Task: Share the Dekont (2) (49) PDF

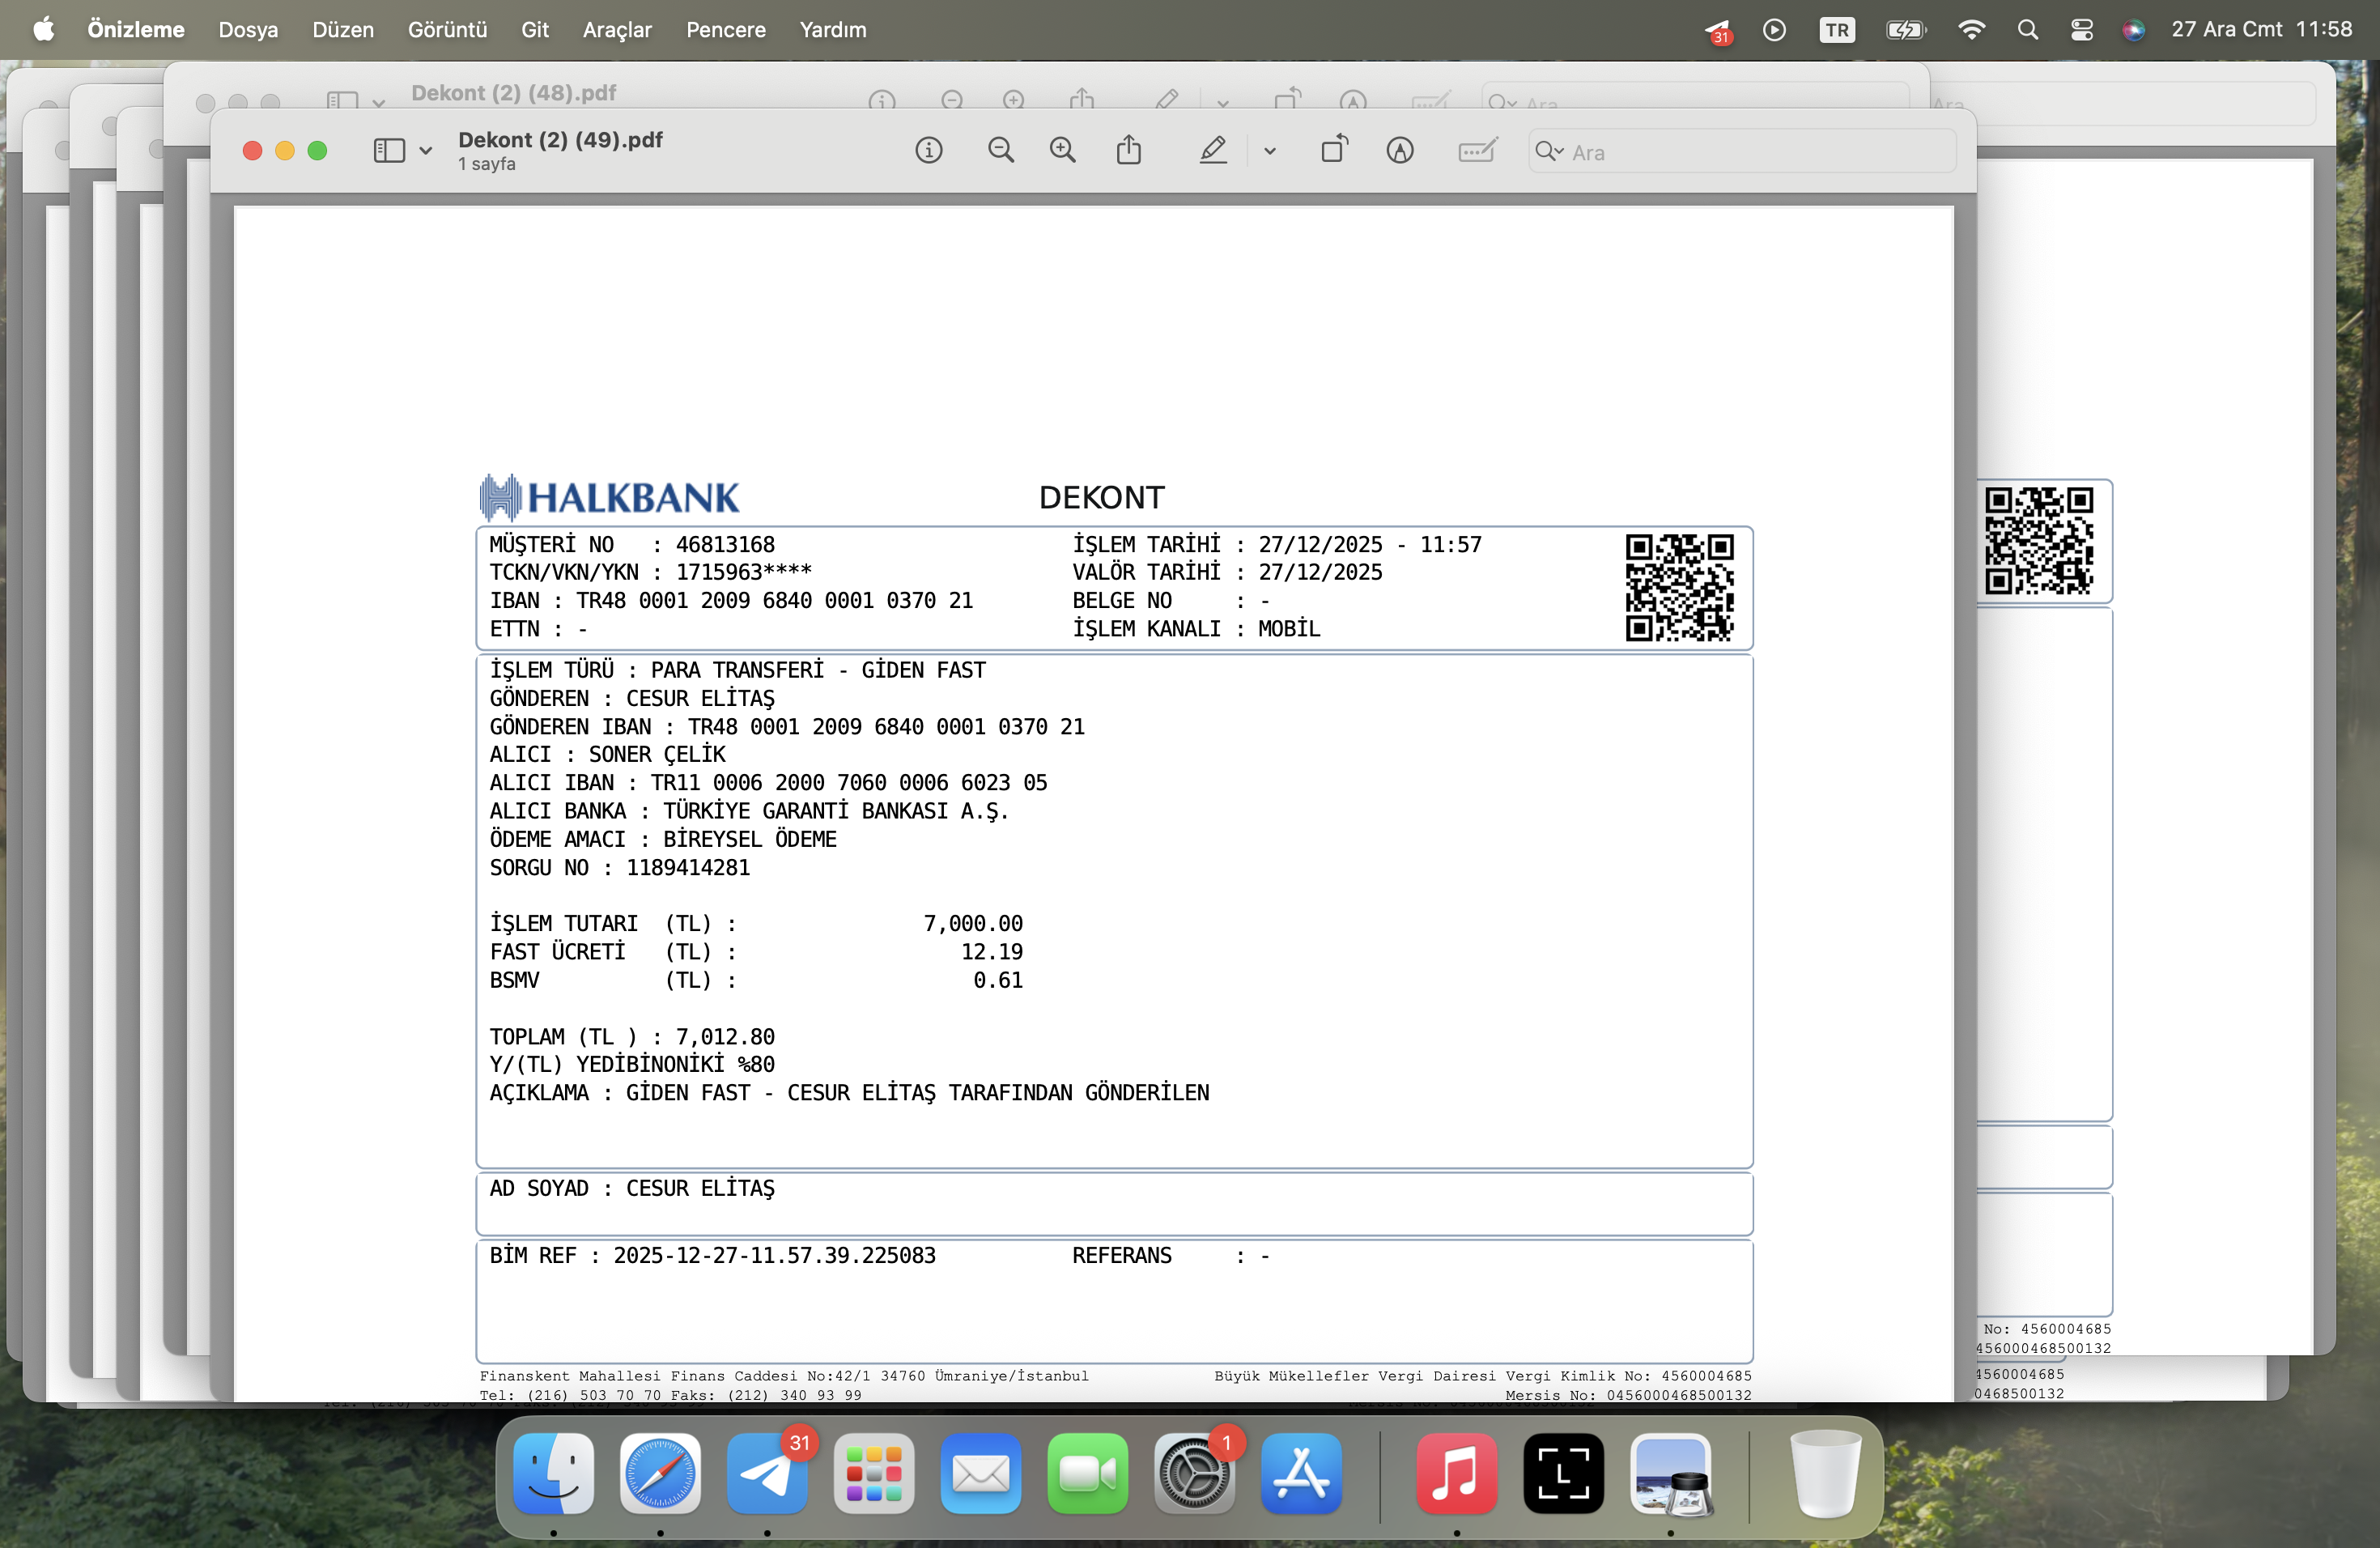Action: [x=1129, y=150]
